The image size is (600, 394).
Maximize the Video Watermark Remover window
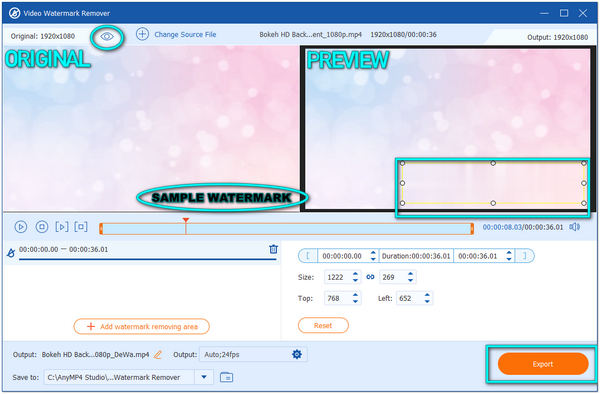point(564,13)
